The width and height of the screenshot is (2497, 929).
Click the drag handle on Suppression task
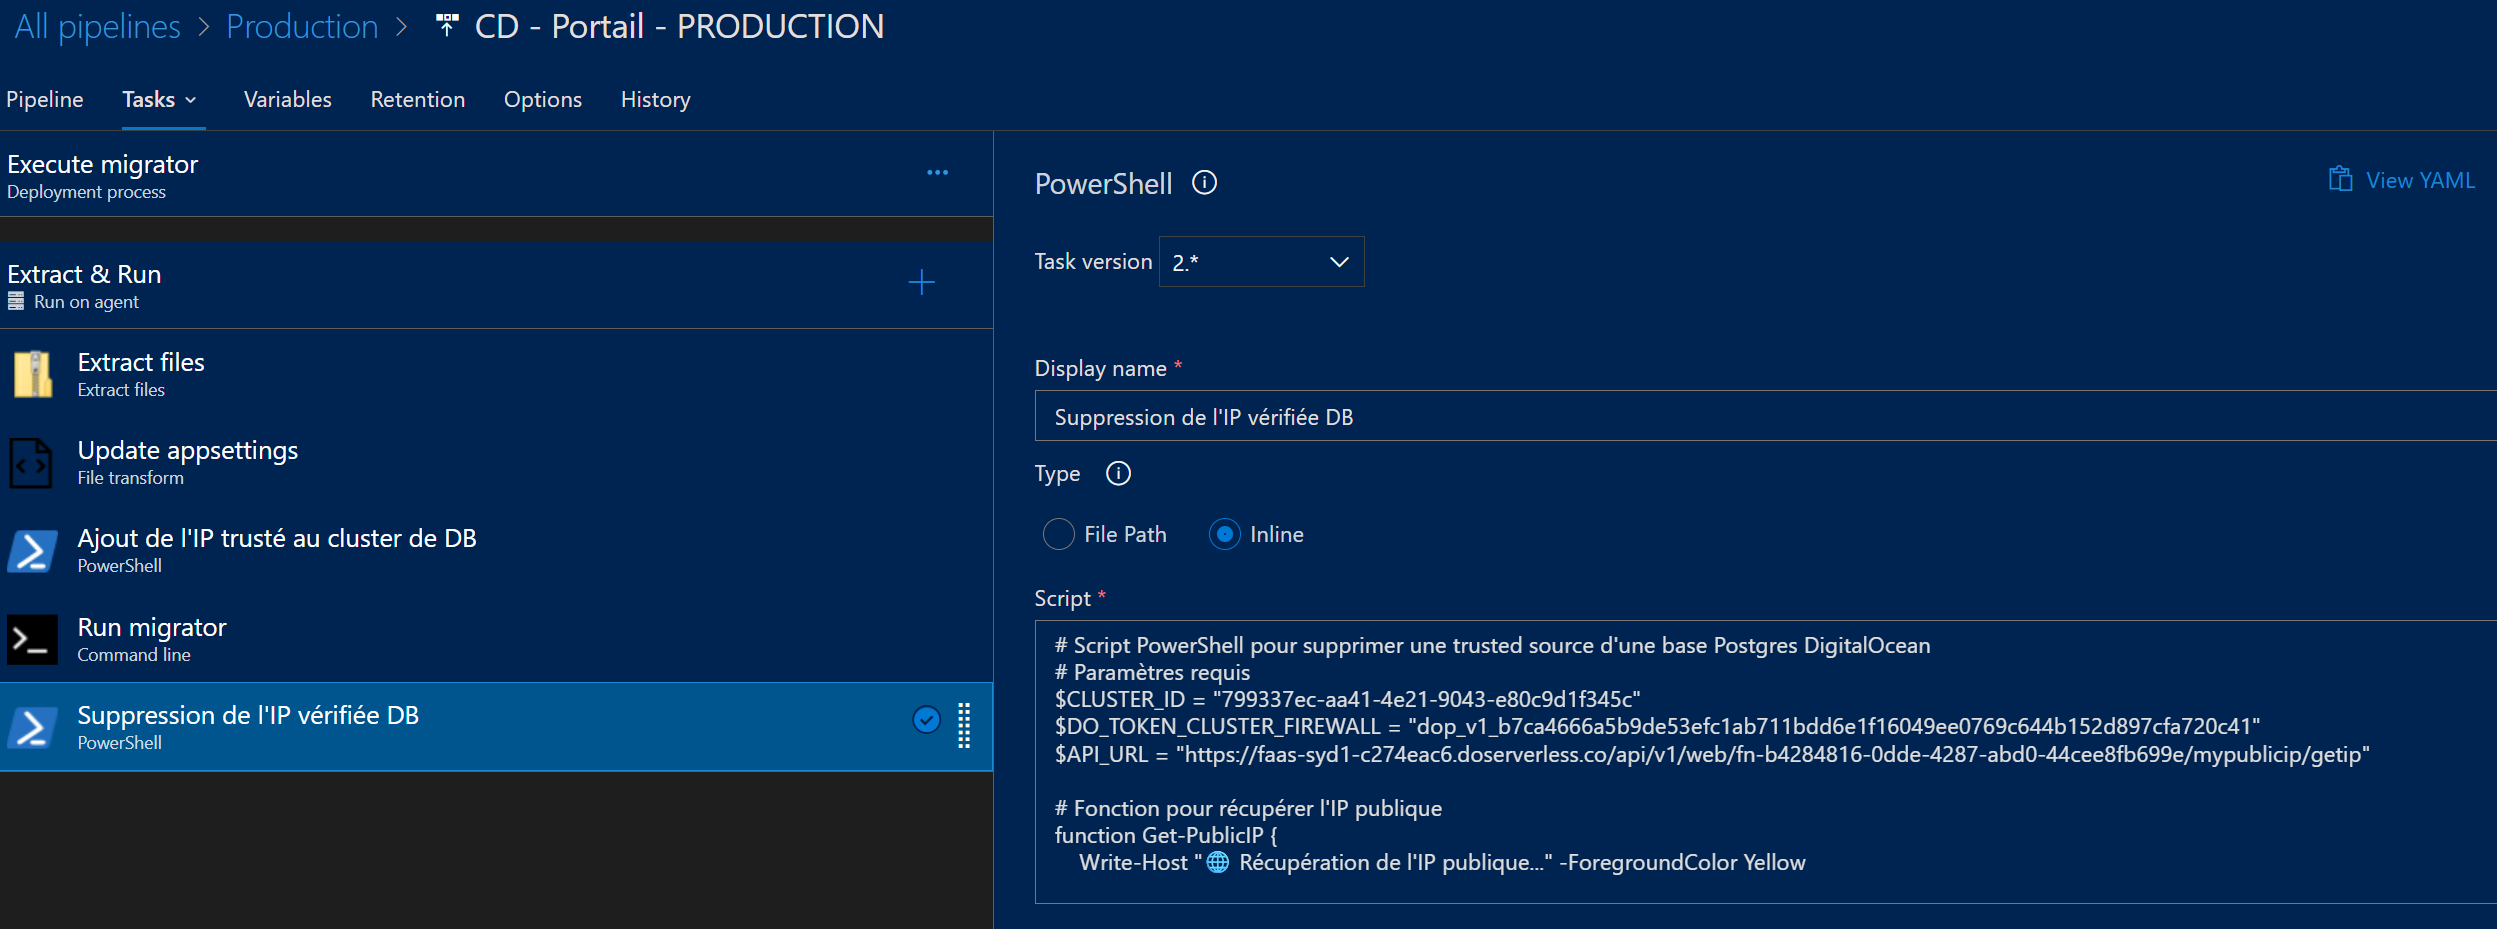point(964,726)
